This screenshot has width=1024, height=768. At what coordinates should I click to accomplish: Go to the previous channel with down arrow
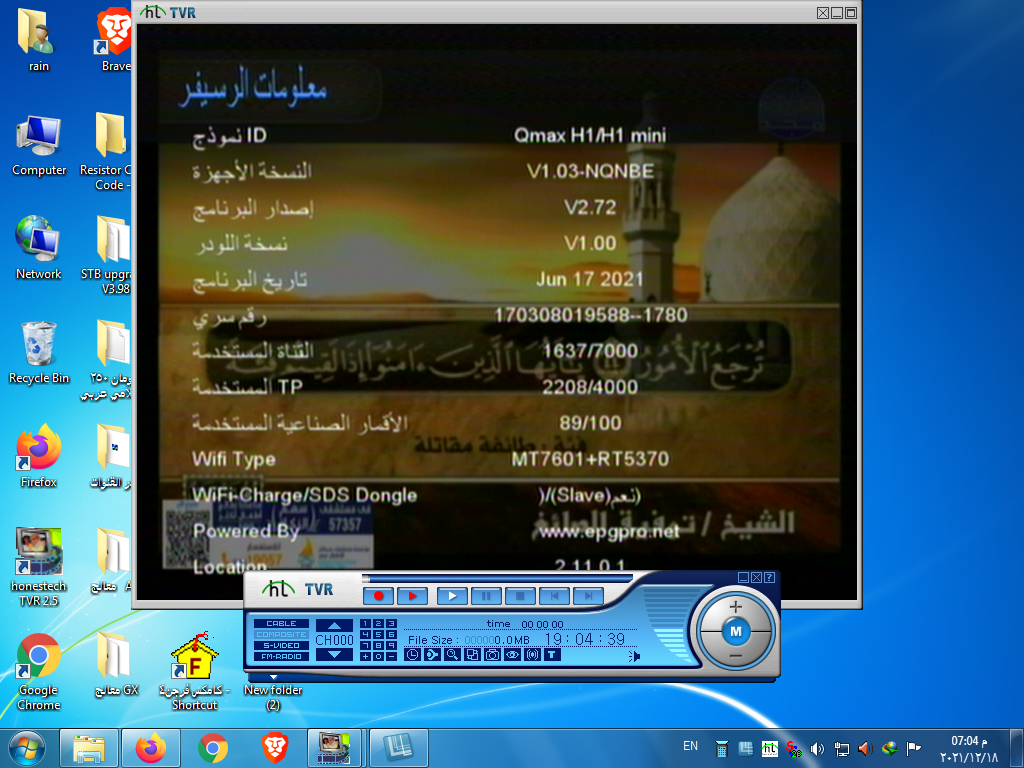(334, 654)
